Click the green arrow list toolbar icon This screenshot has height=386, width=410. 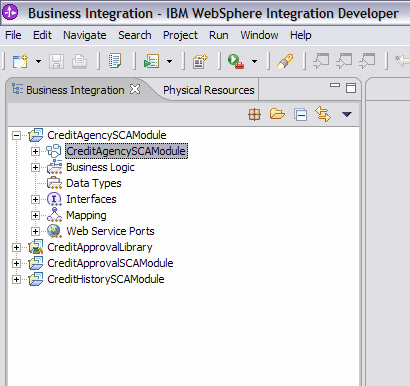pos(151,61)
